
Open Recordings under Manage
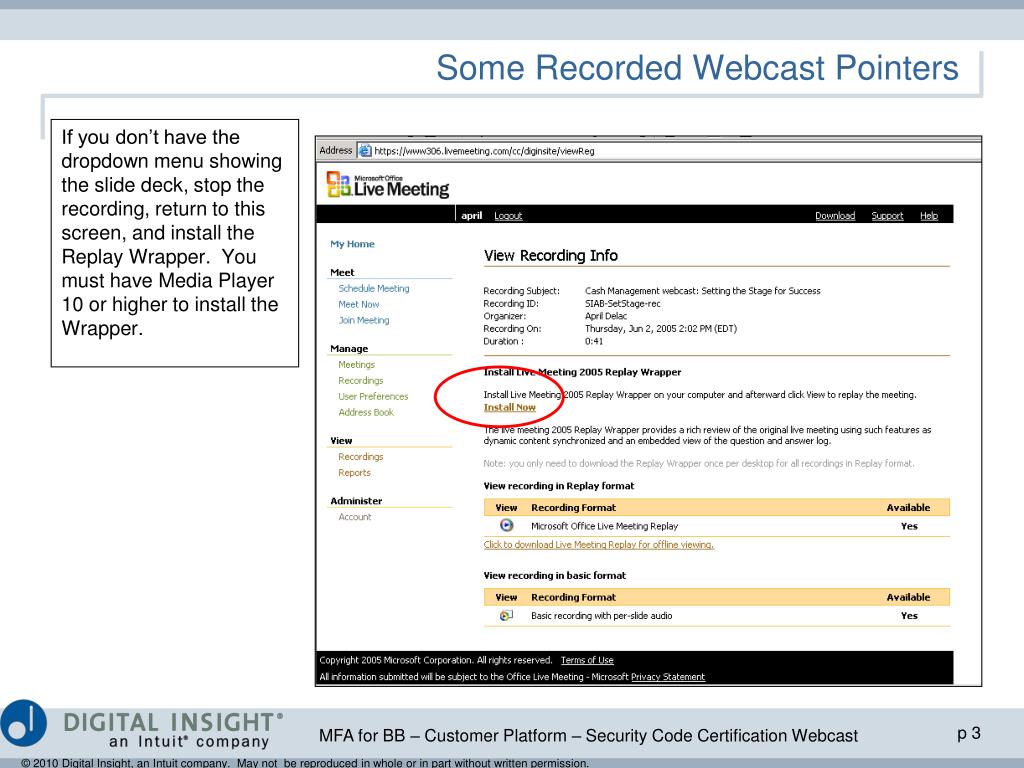click(x=360, y=380)
